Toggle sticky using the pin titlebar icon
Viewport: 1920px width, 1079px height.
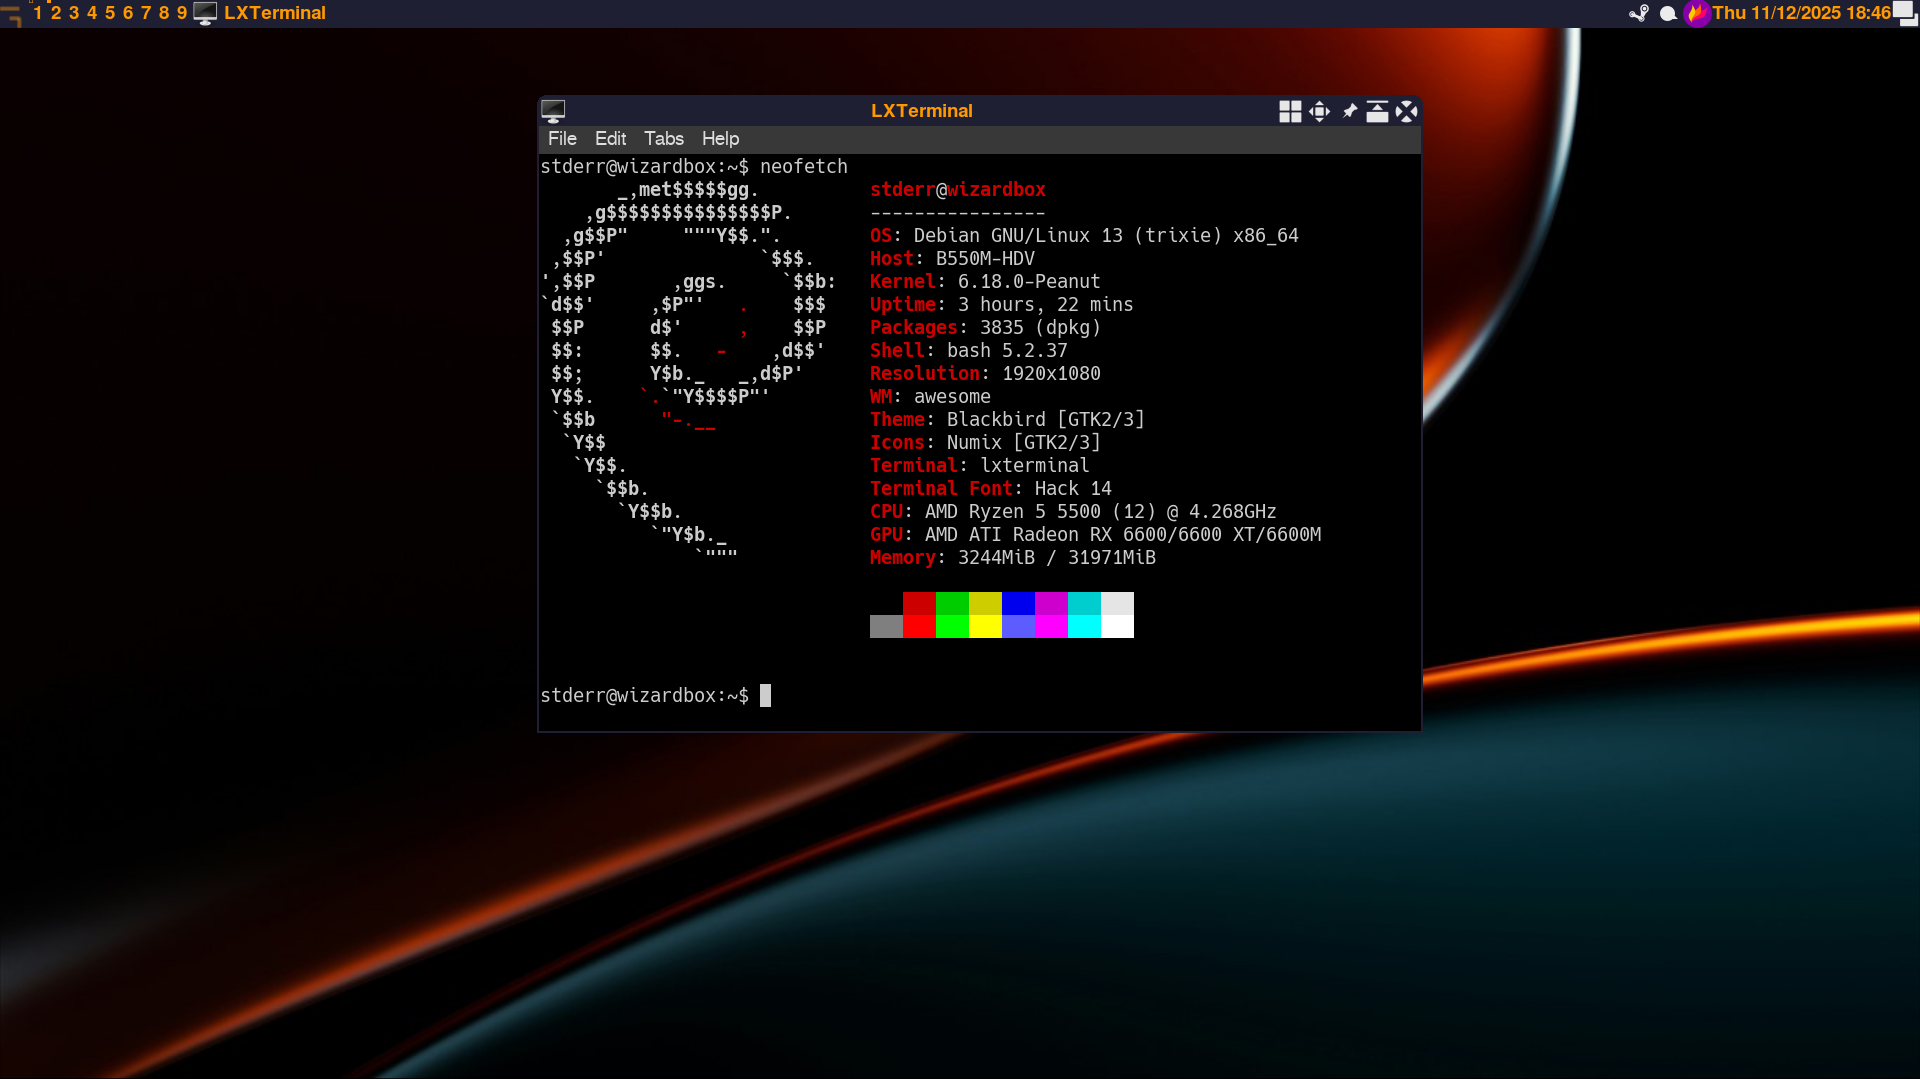[1349, 111]
